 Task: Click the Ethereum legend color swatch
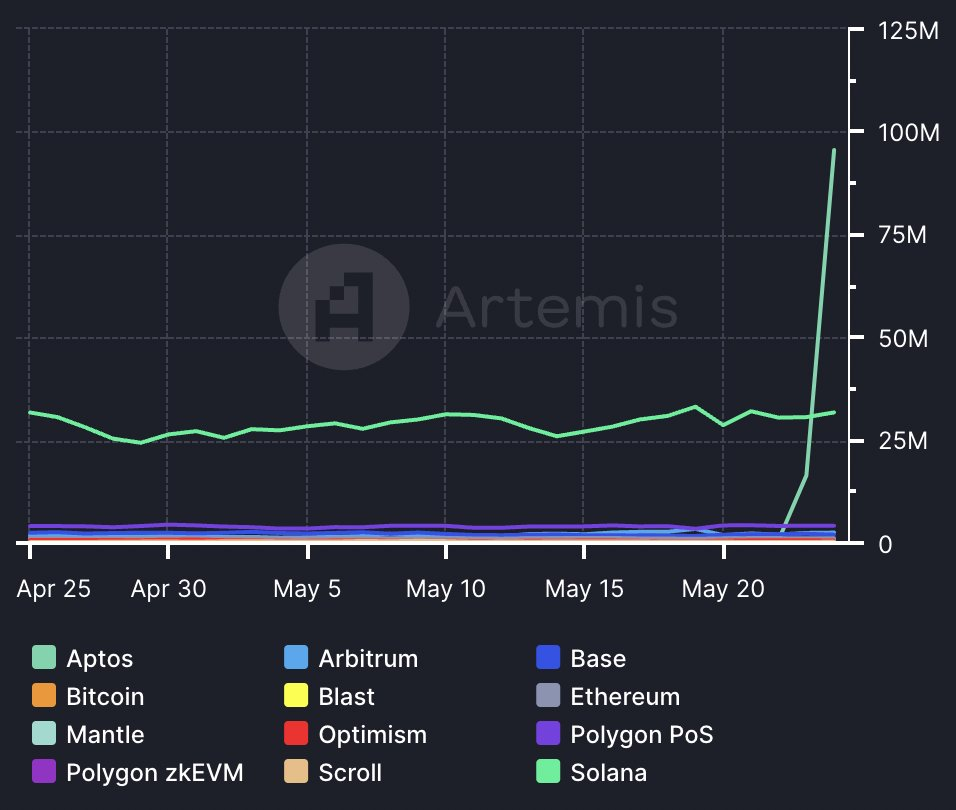tap(548, 695)
